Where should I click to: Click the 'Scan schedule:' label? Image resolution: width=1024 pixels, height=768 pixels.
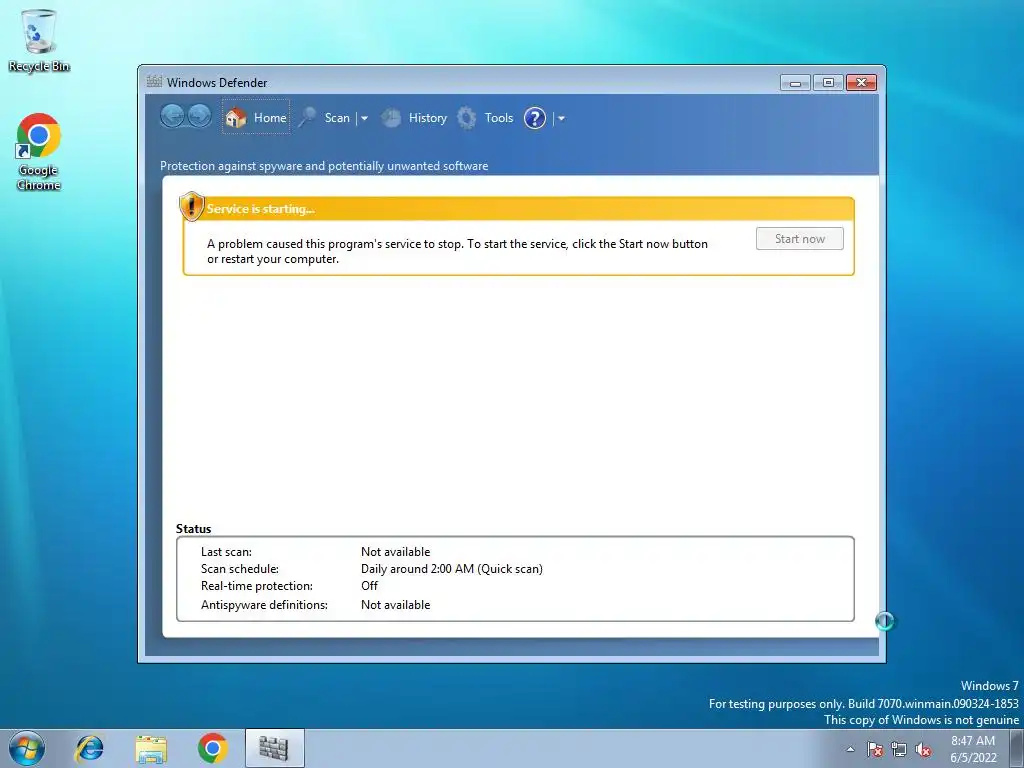[x=240, y=569]
